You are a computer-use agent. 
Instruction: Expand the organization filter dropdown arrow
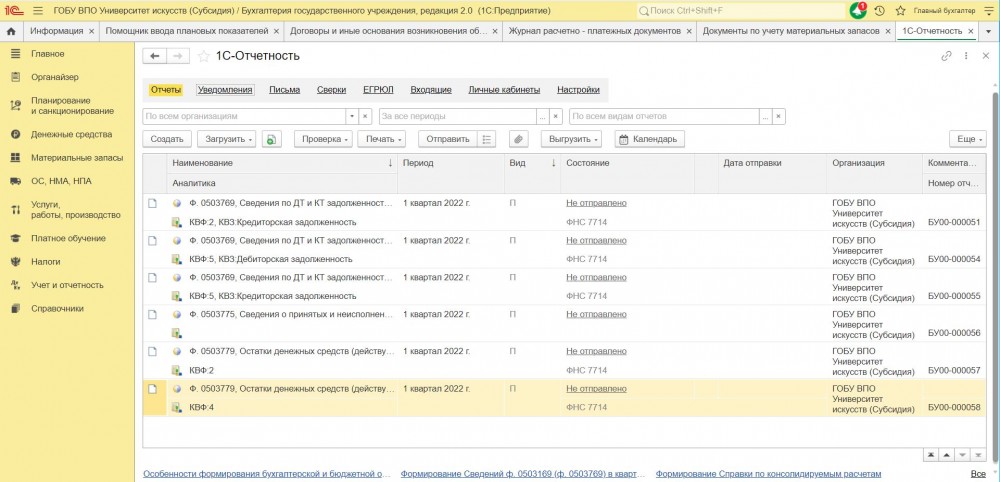pyautogui.click(x=351, y=116)
